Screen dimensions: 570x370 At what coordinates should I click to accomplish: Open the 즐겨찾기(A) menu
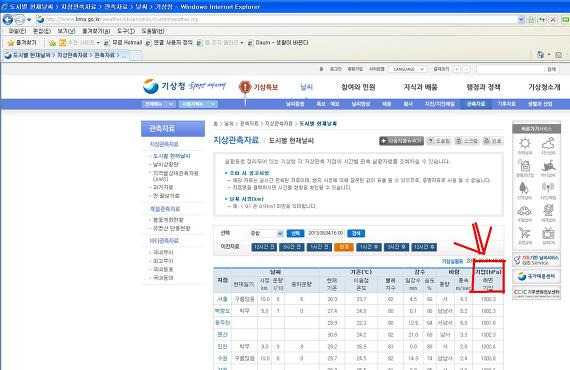96,31
